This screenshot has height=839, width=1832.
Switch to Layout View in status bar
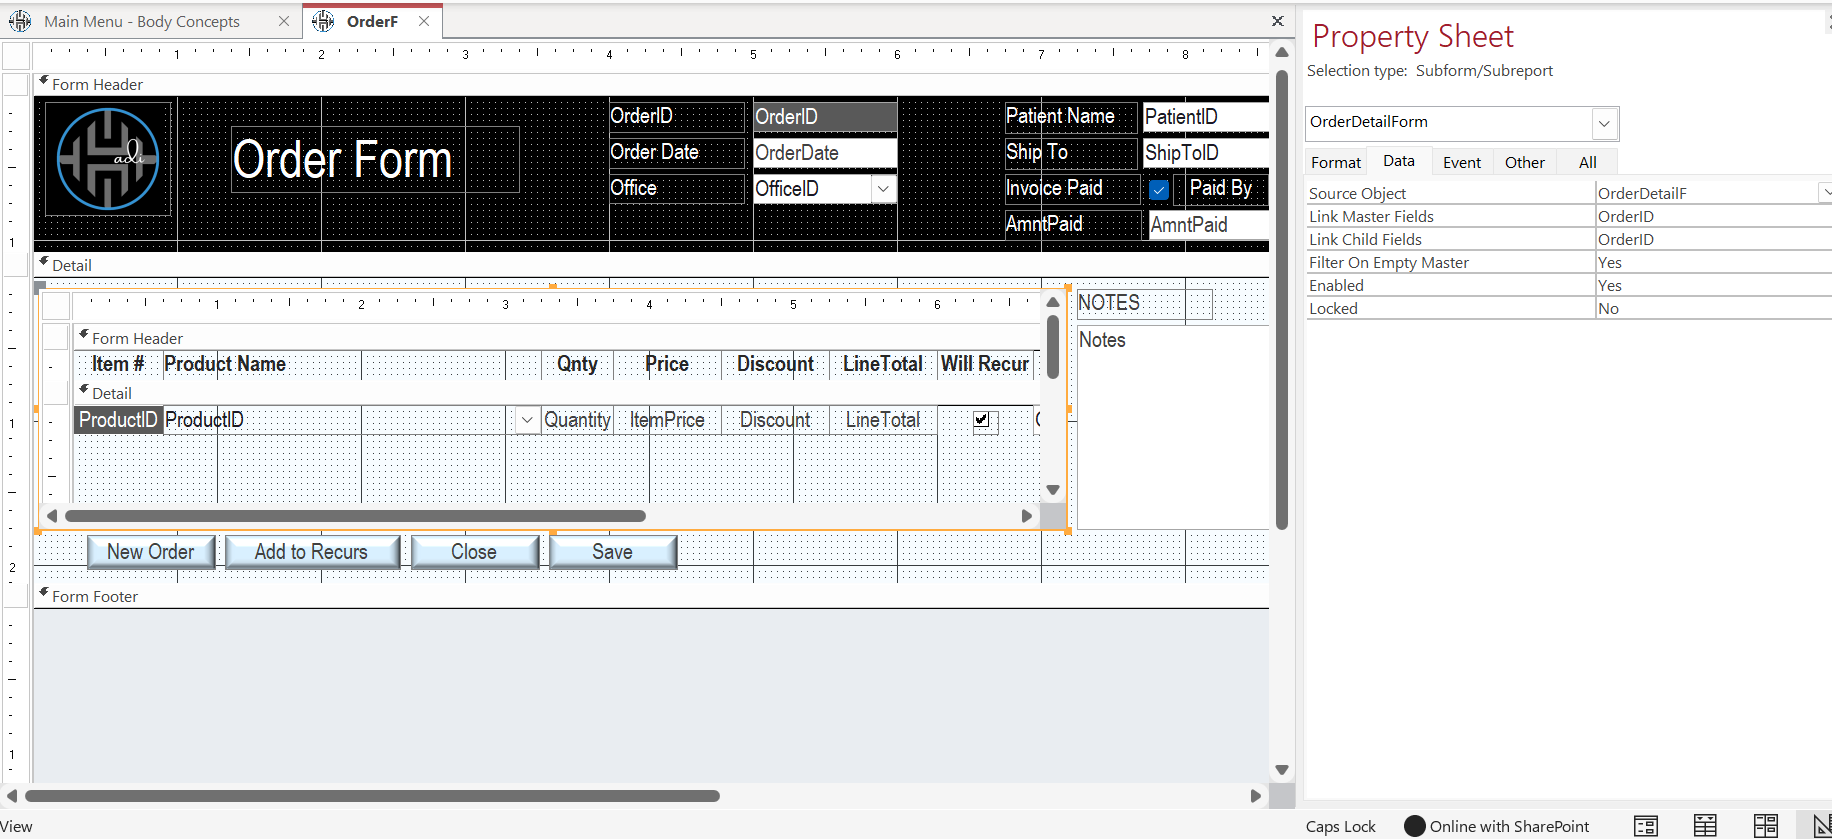tap(1765, 826)
